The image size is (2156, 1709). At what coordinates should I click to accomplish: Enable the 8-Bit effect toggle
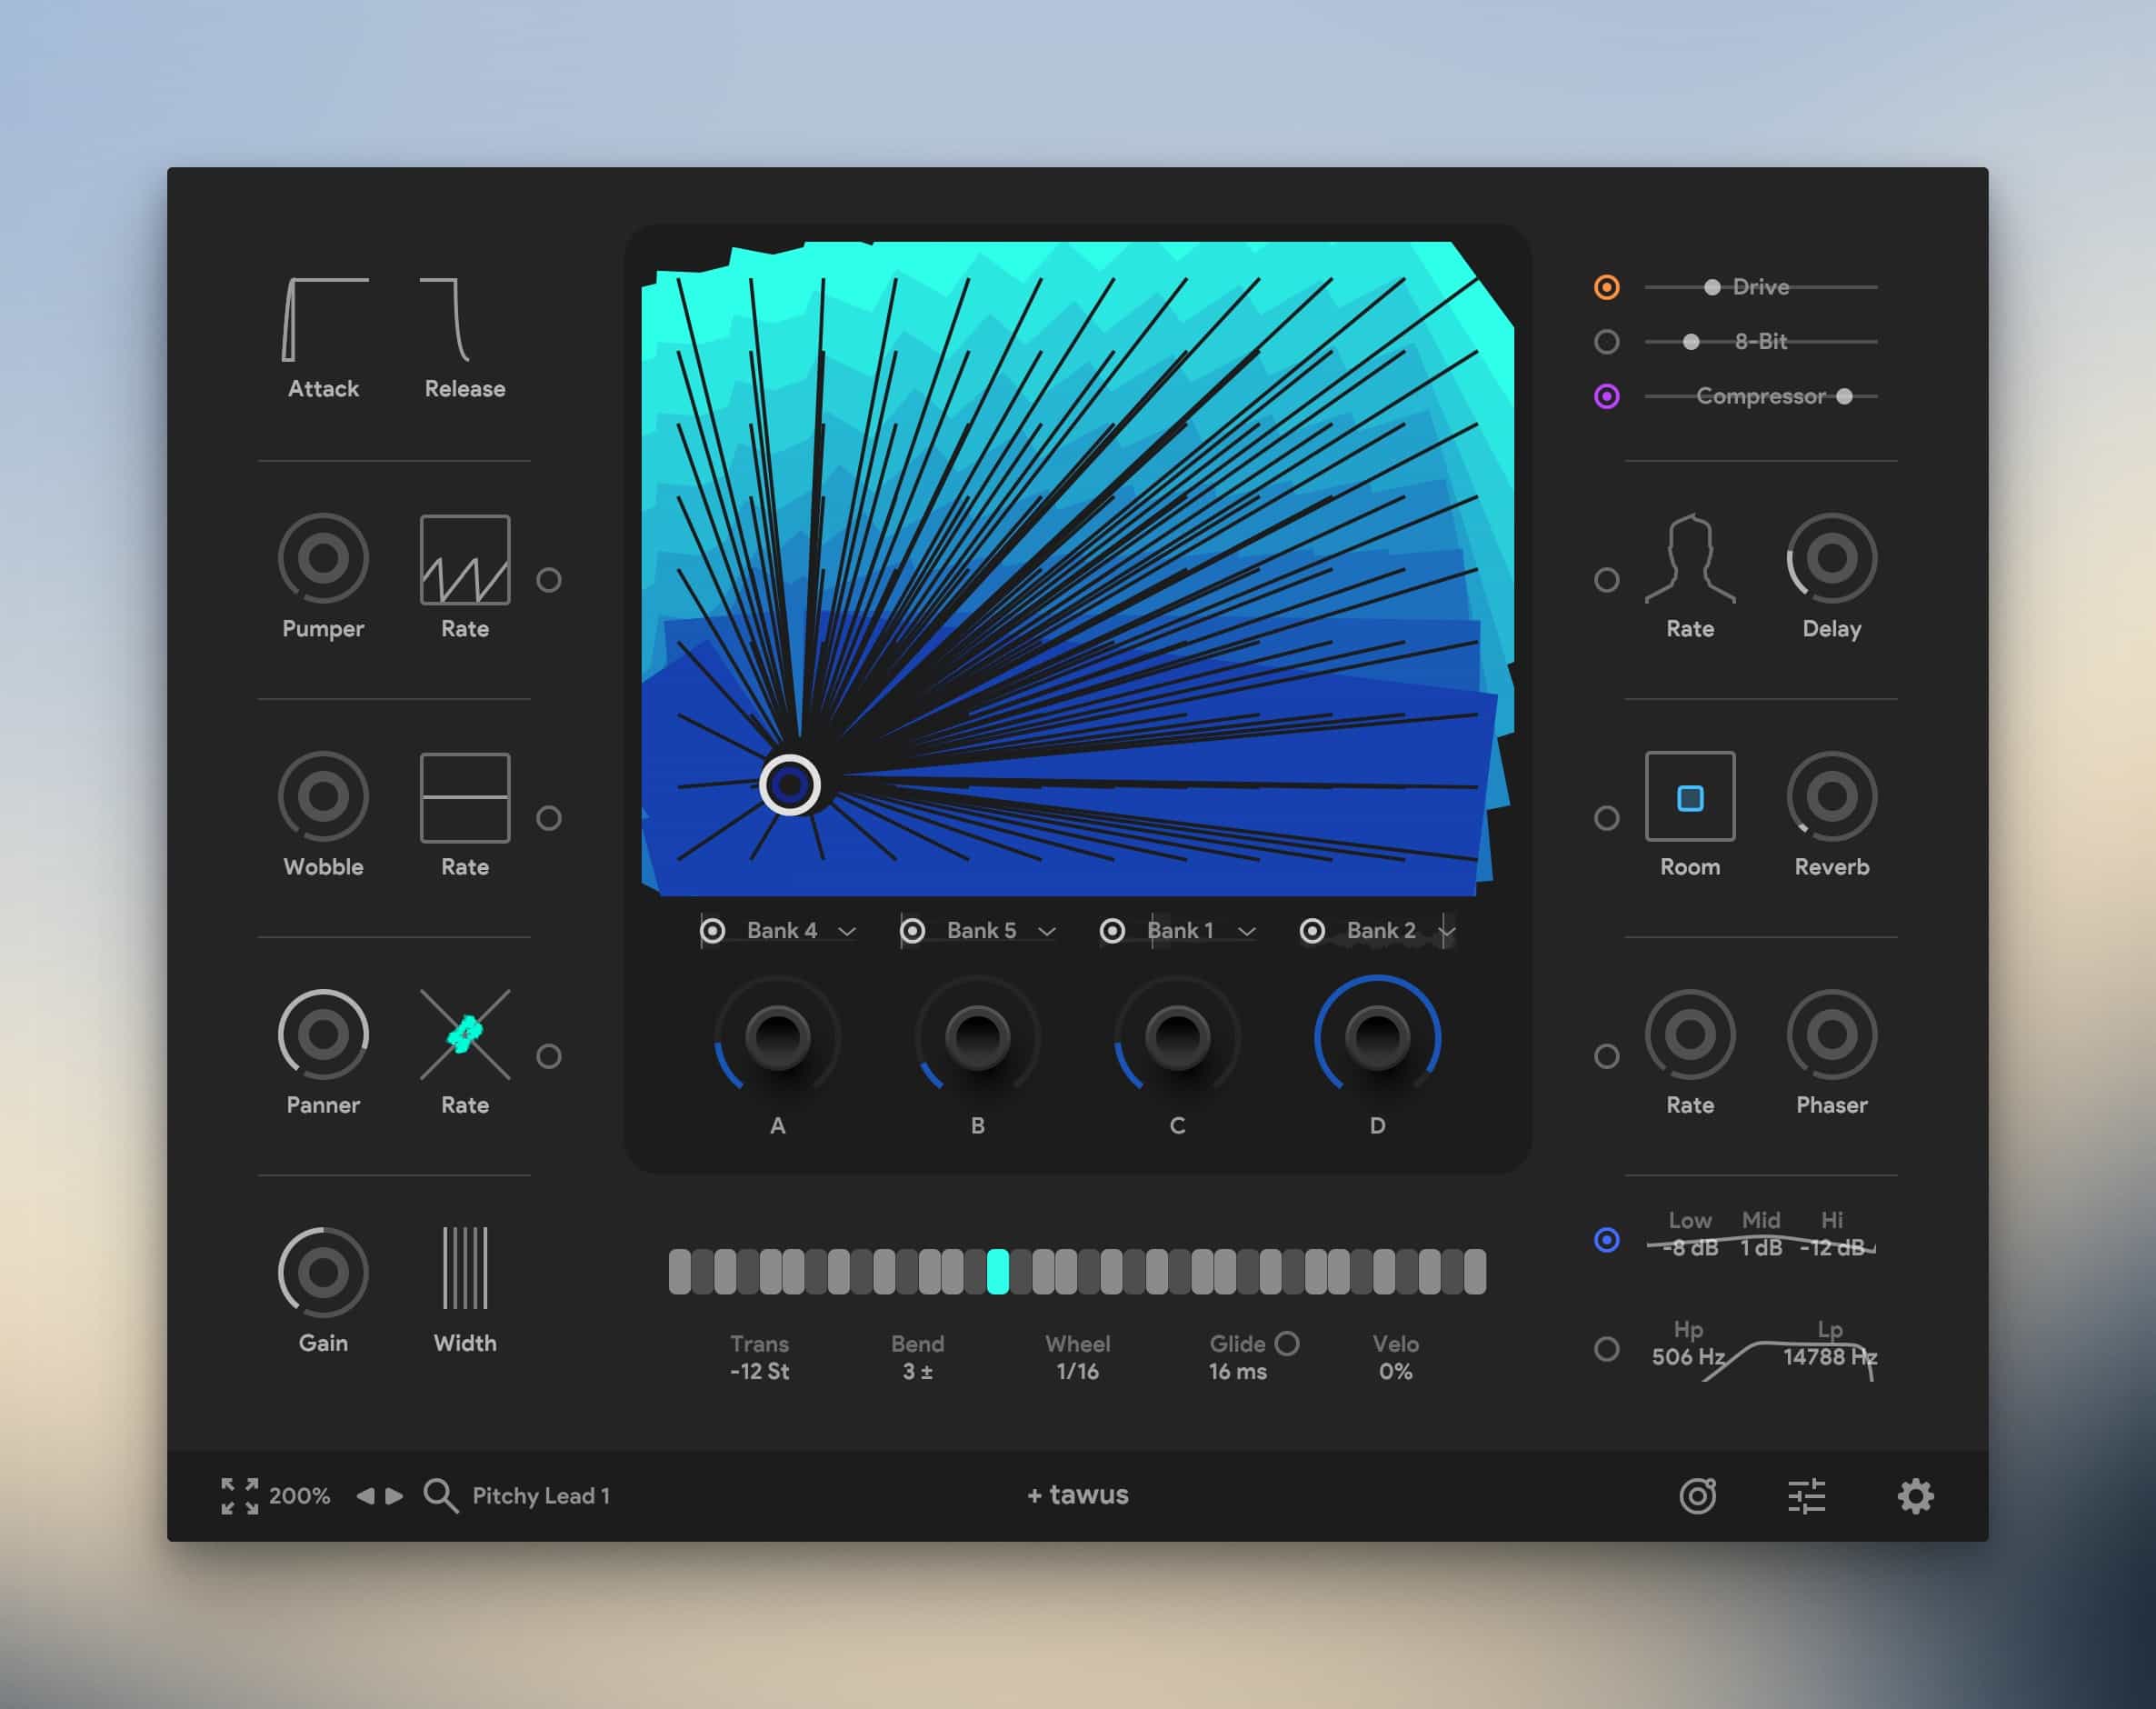1606,342
